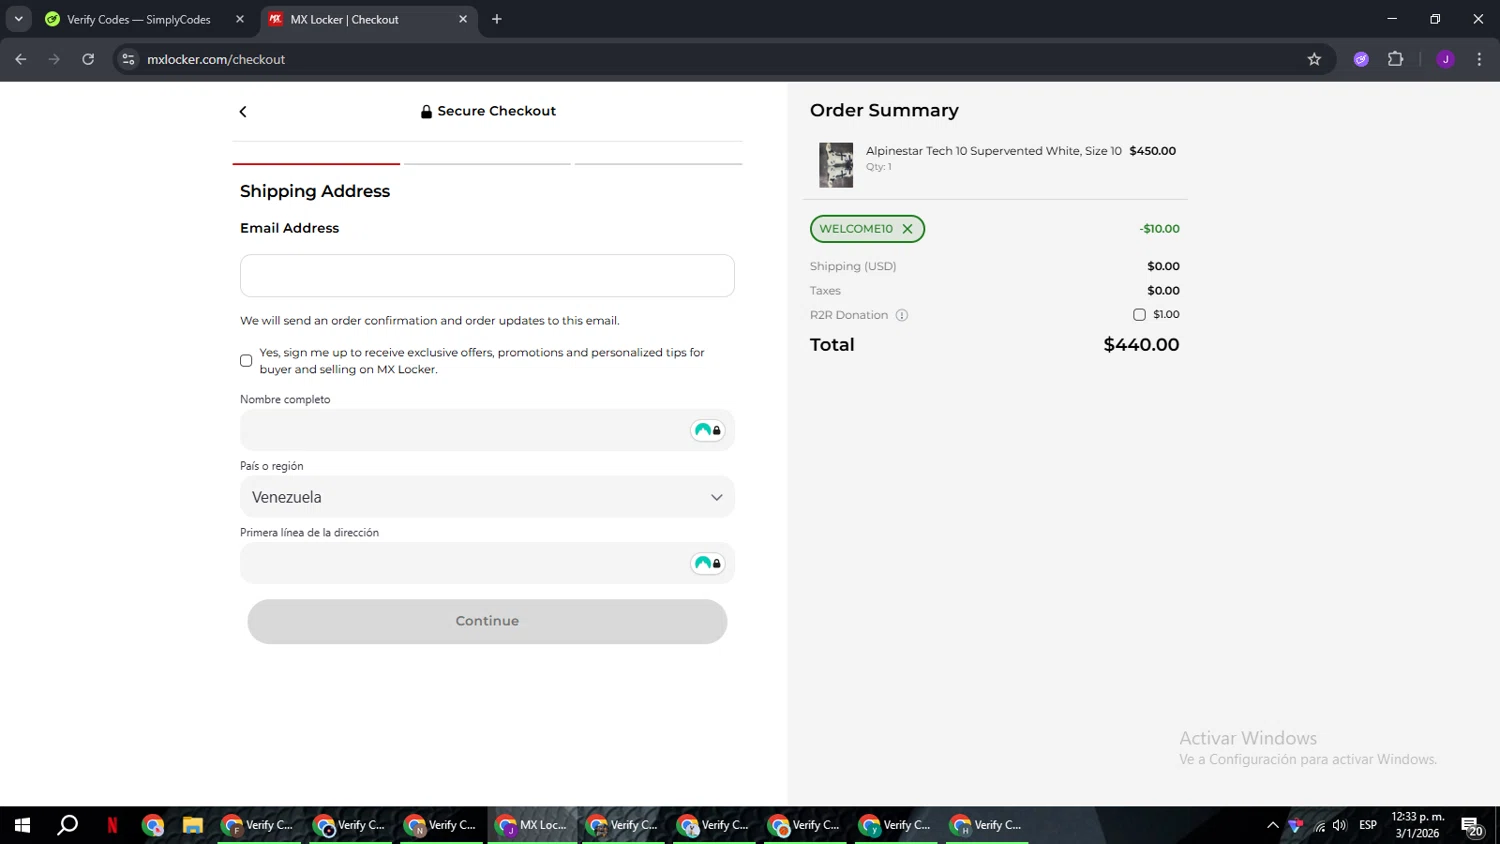This screenshot has height=844, width=1500.
Task: Click the autofill icon in Nombre completo field
Action: click(x=707, y=430)
